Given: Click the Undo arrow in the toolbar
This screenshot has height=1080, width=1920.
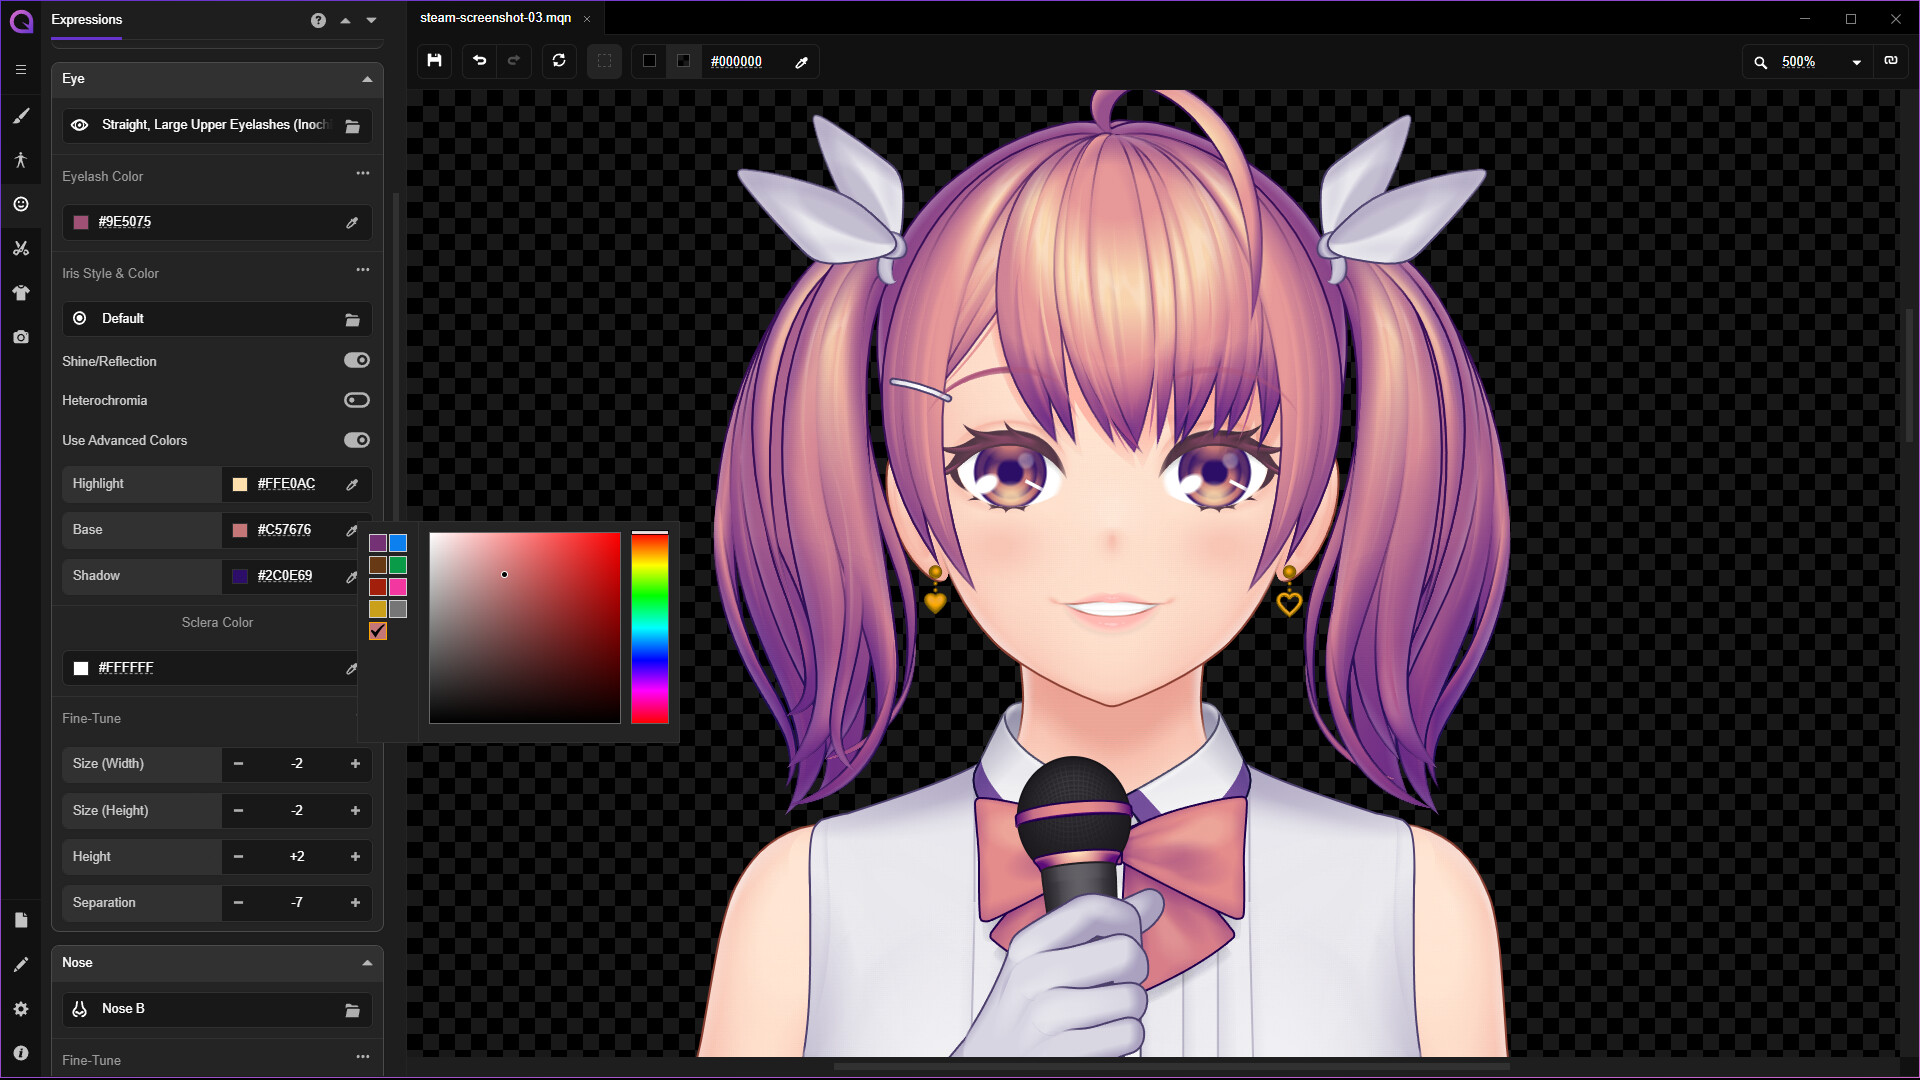Looking at the screenshot, I should click(x=479, y=61).
